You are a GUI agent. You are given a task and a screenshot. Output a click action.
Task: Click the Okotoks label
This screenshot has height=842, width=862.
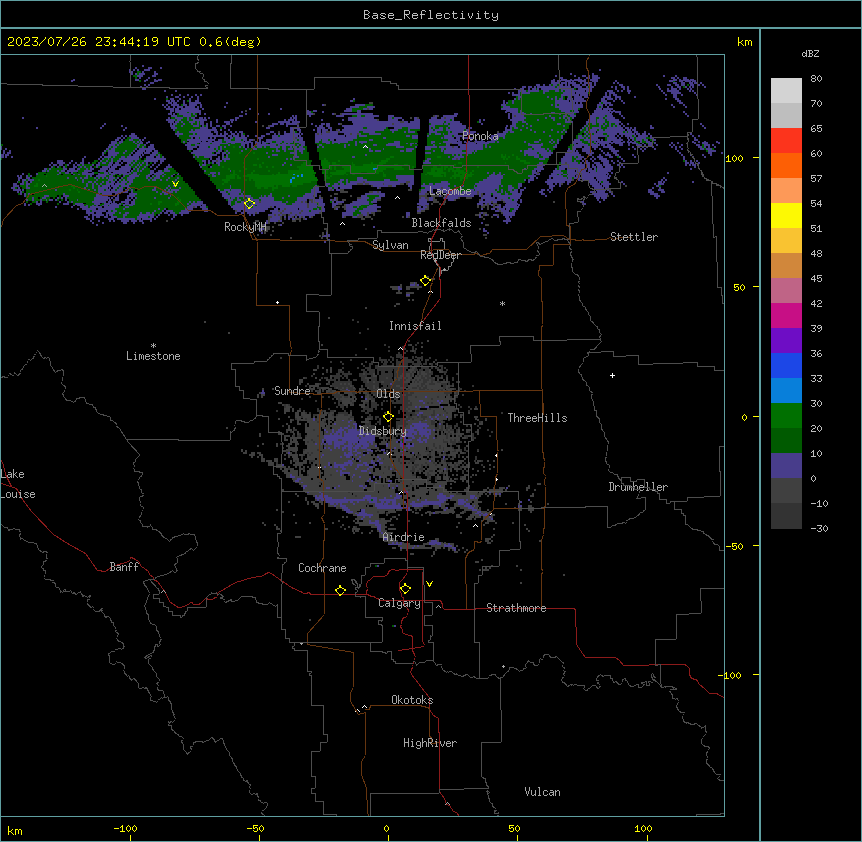[412, 700]
